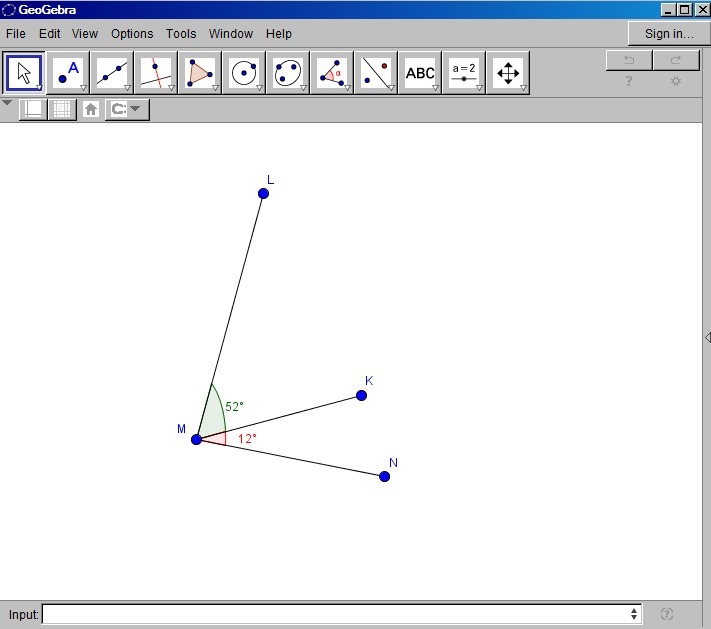Click the Redo arrow button
Screen dimensions: 711x629
pos(676,60)
